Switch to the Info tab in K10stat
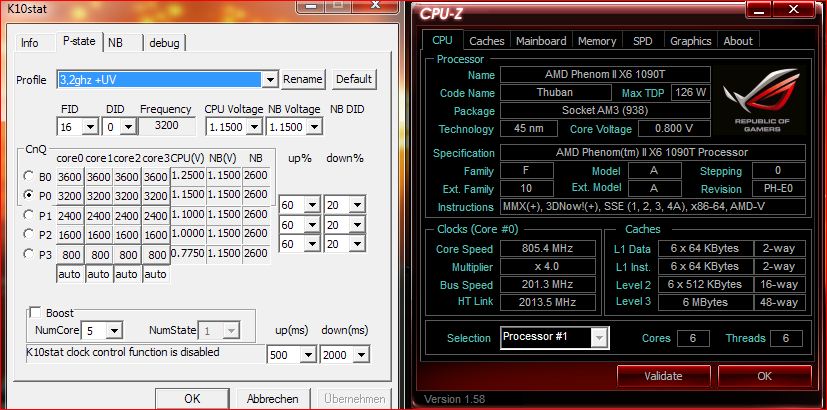The height and width of the screenshot is (410, 827). coord(30,43)
